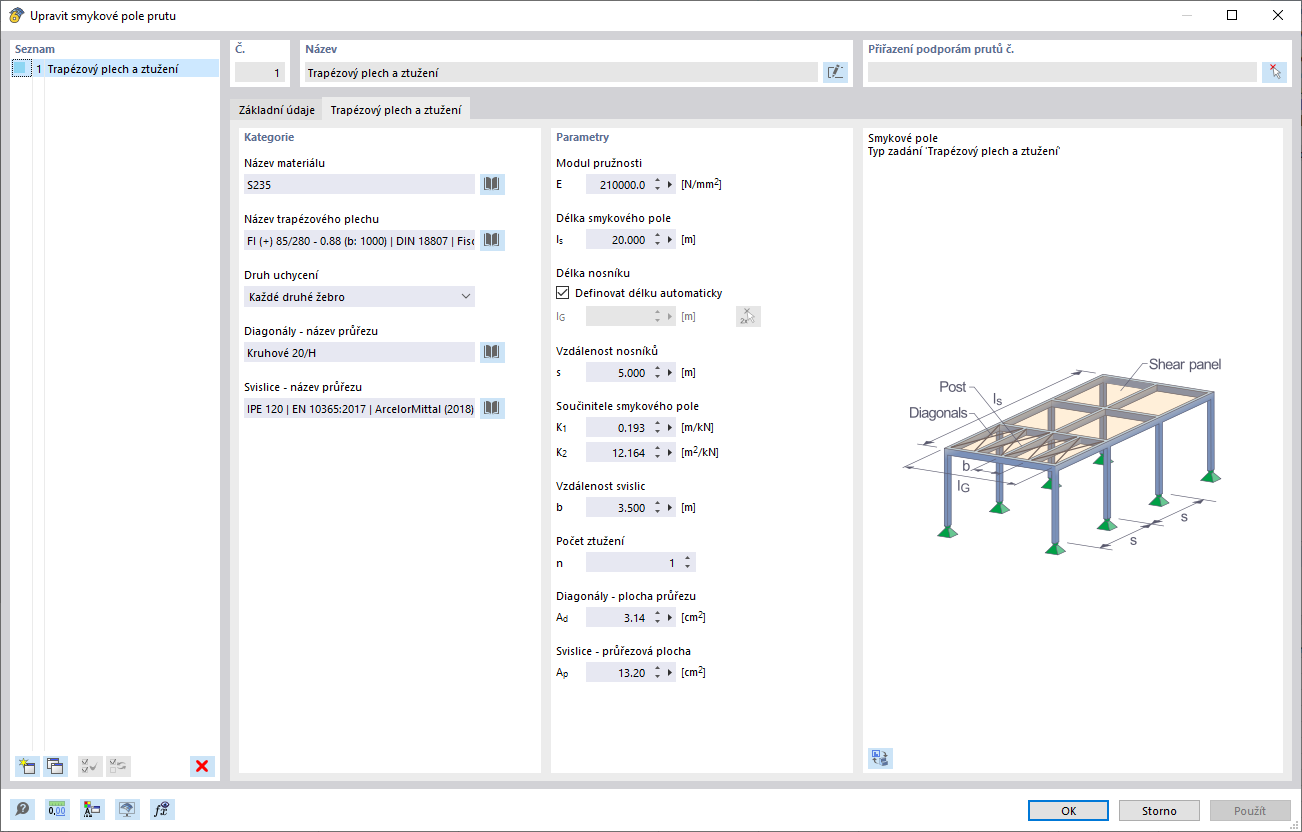Open the arrow menu beside s beam spacing
Screen dimensions: 1302x832
(x=671, y=372)
